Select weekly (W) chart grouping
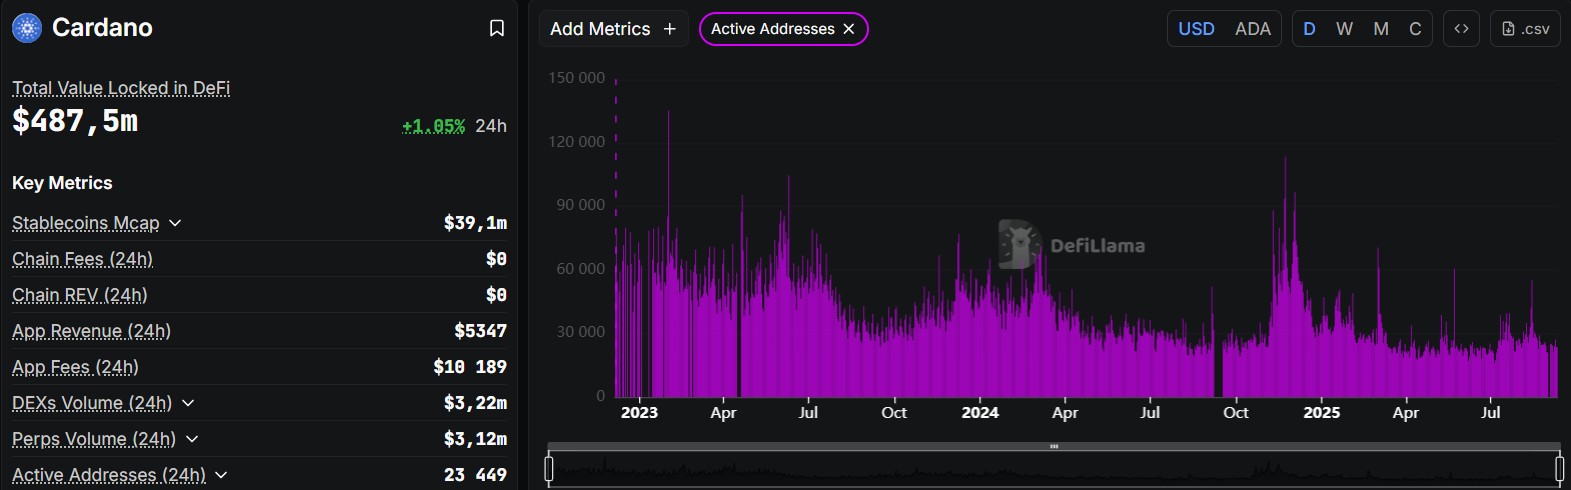The width and height of the screenshot is (1571, 490). click(1344, 29)
